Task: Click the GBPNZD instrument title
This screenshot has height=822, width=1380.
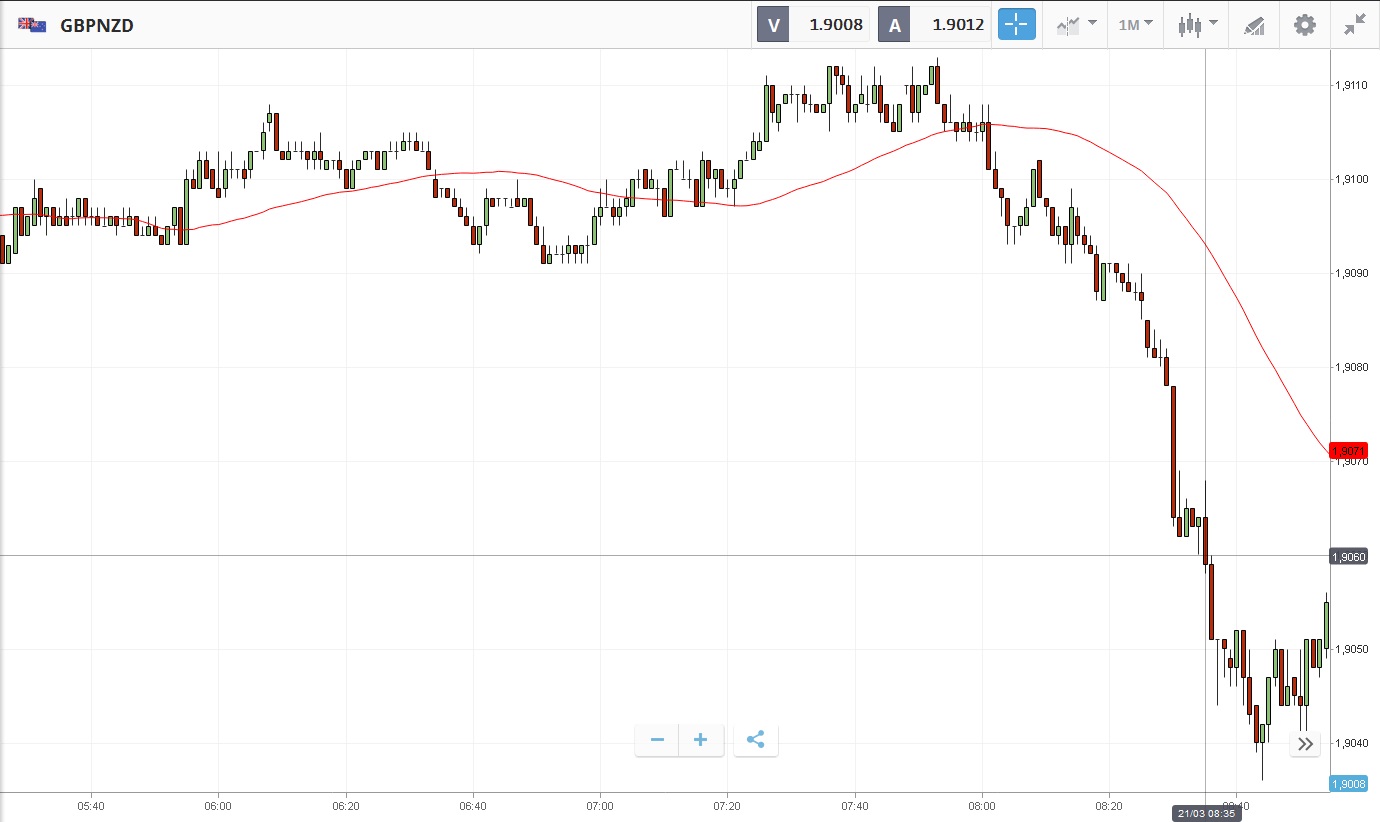Action: click(97, 26)
